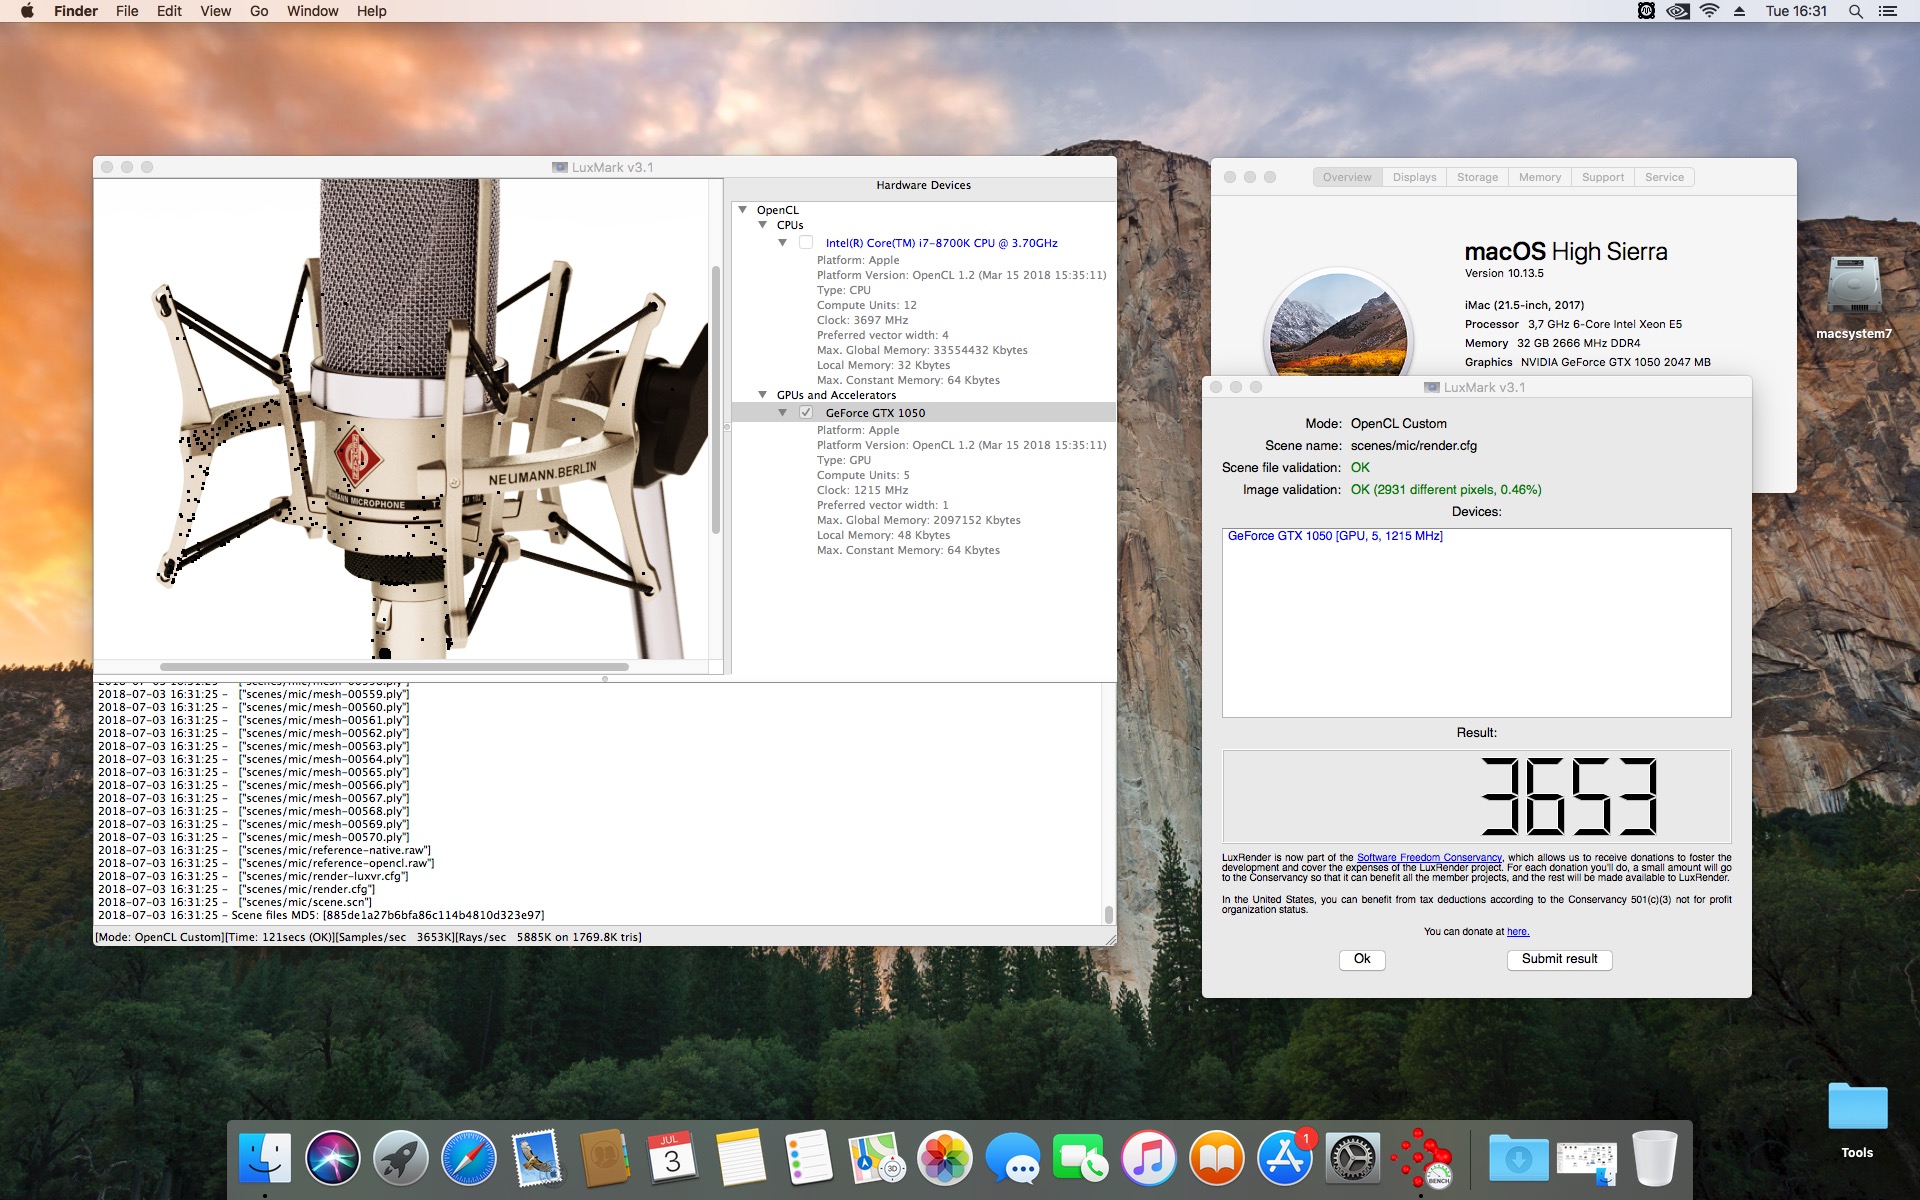Open Safari from the dock

click(x=468, y=1159)
